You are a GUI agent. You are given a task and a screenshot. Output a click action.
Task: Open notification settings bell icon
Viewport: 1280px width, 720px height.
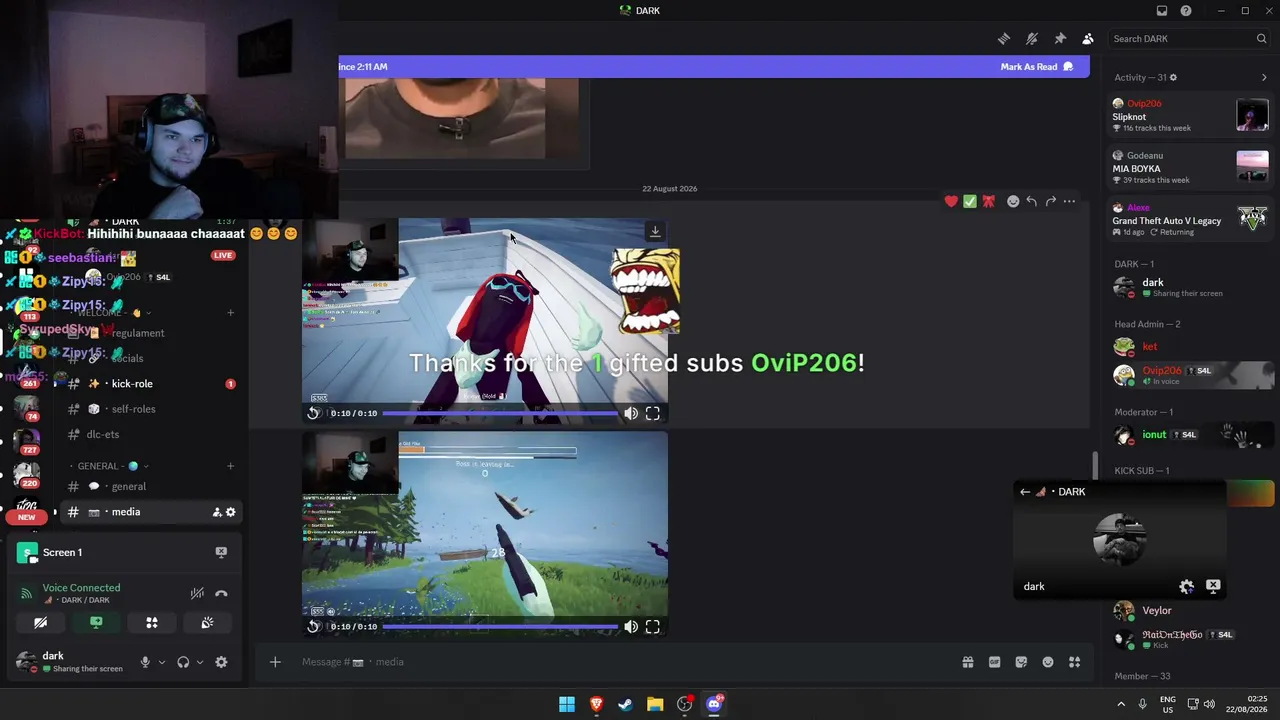[1032, 39]
